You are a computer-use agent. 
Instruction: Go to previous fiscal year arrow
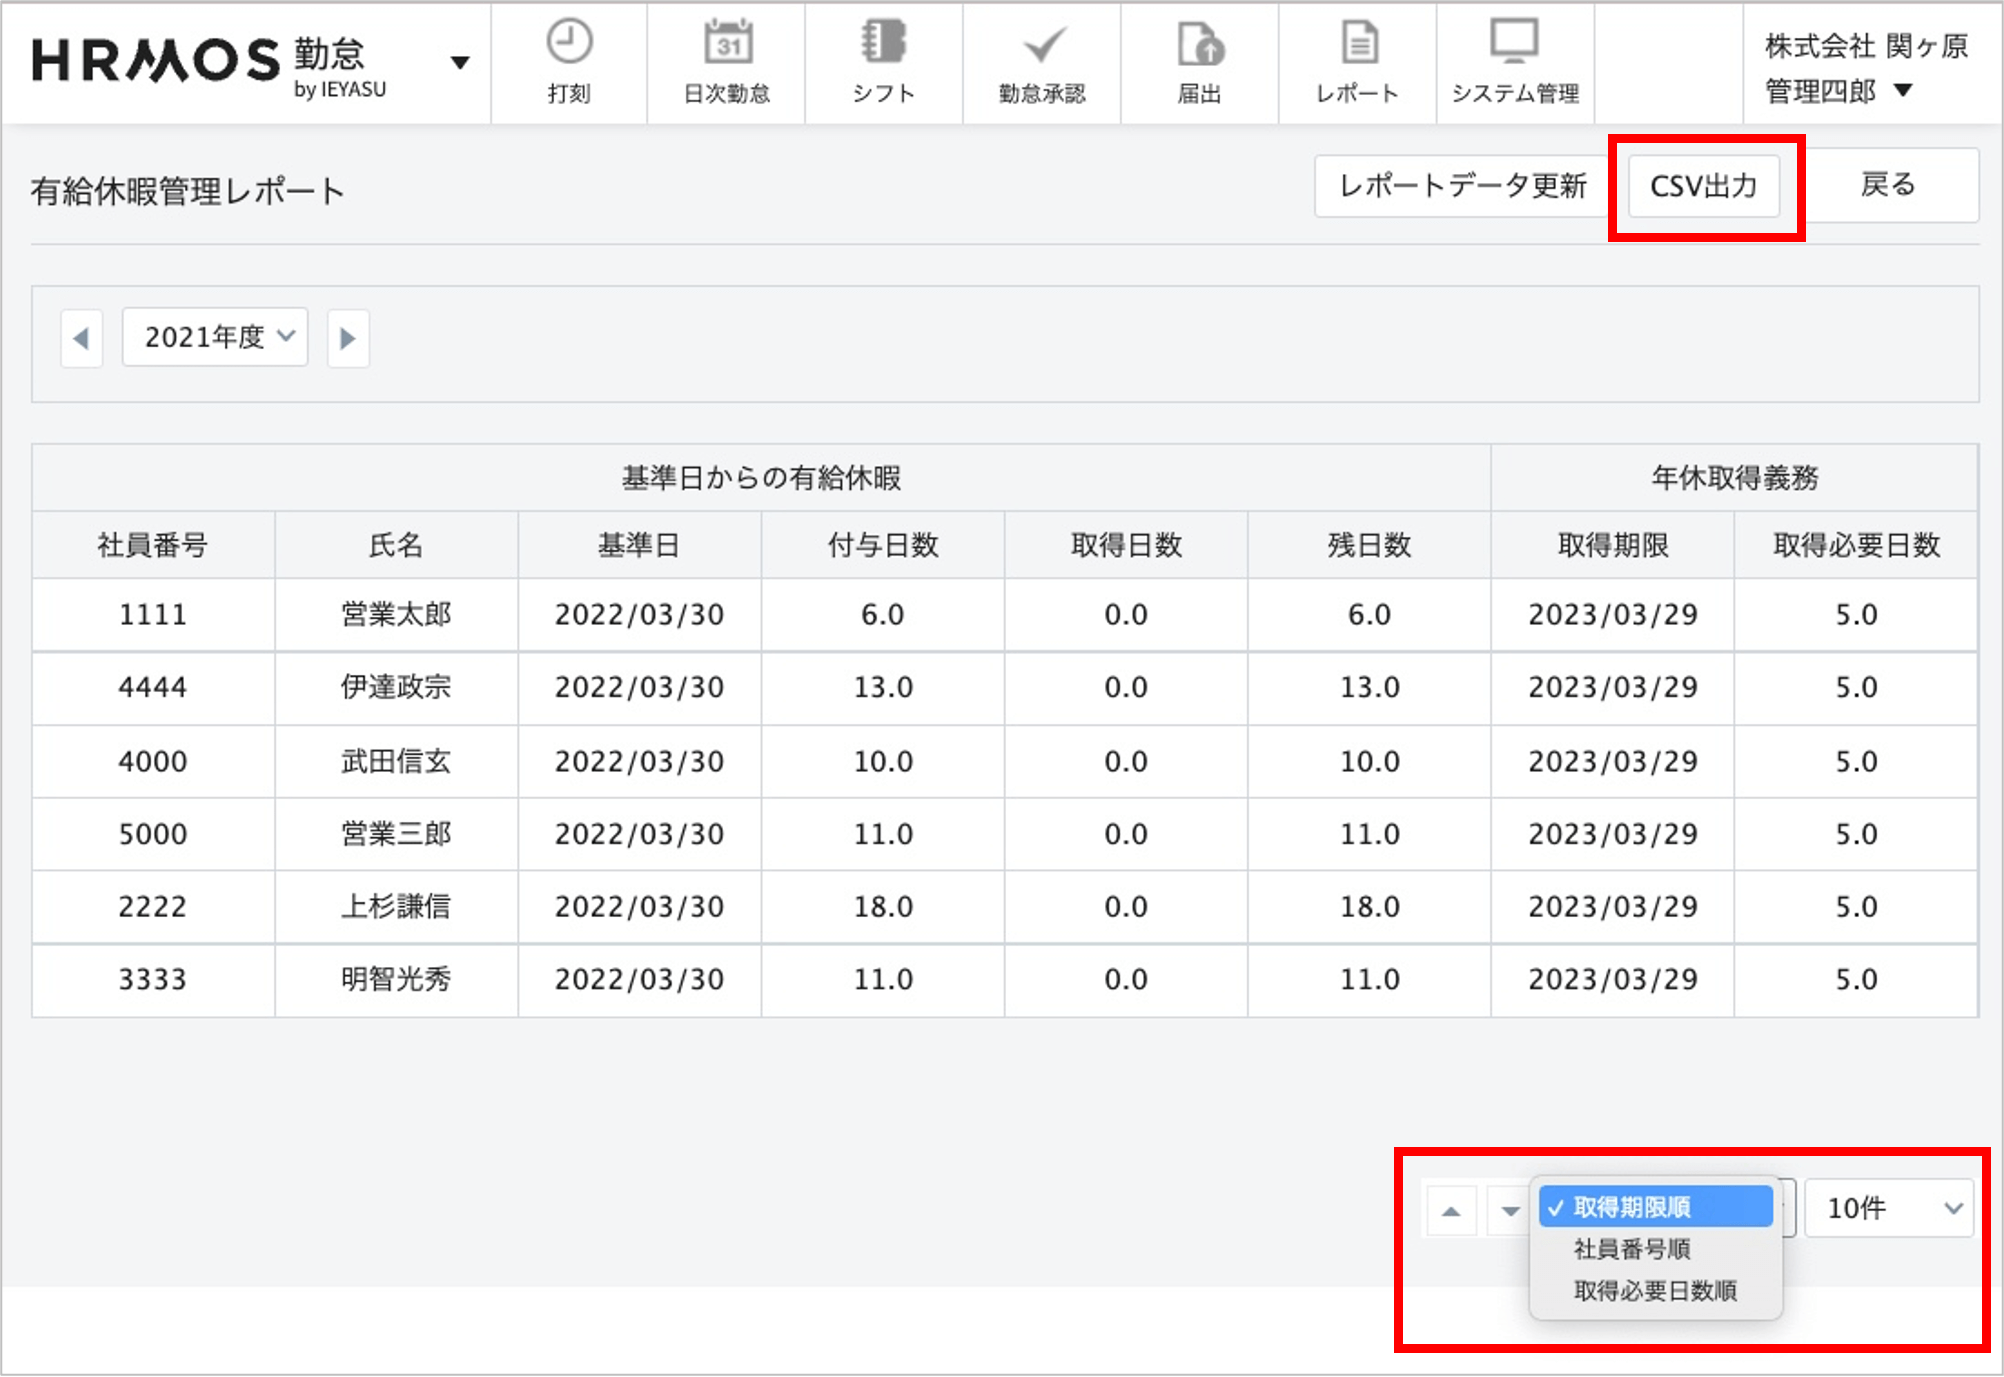coord(82,339)
